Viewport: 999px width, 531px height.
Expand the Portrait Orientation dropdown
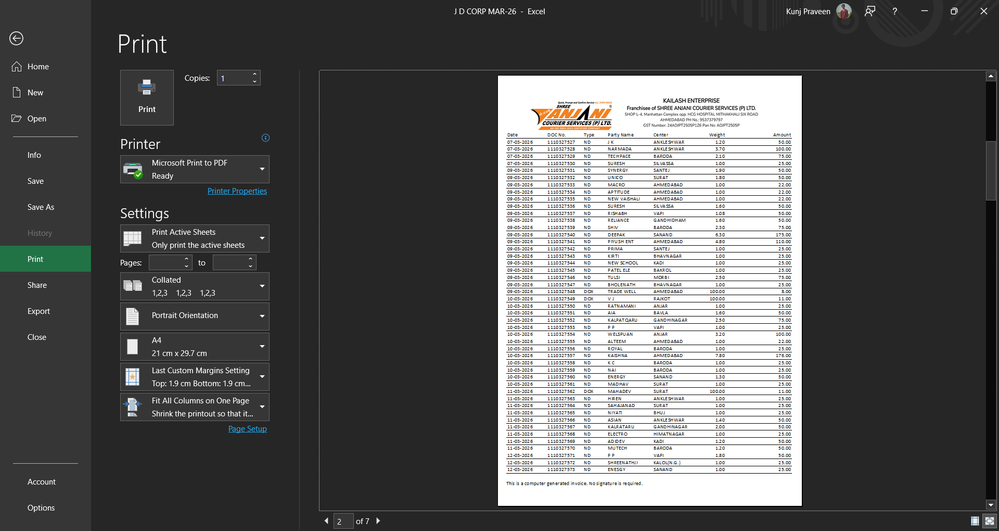(x=194, y=316)
